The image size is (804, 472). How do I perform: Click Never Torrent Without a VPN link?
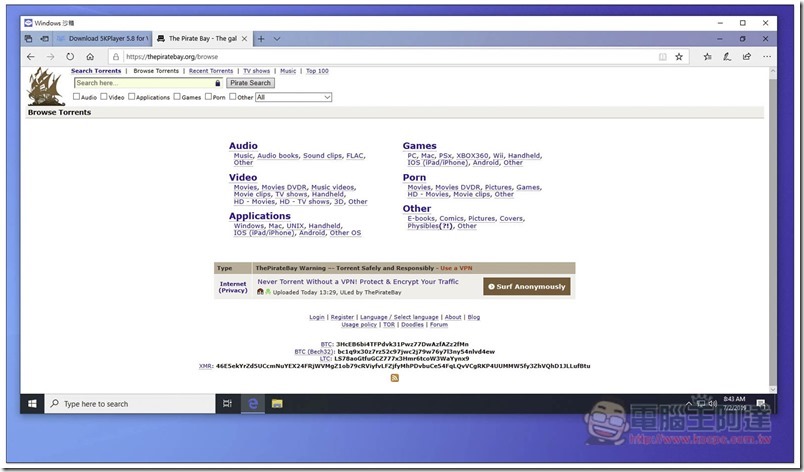click(x=358, y=282)
